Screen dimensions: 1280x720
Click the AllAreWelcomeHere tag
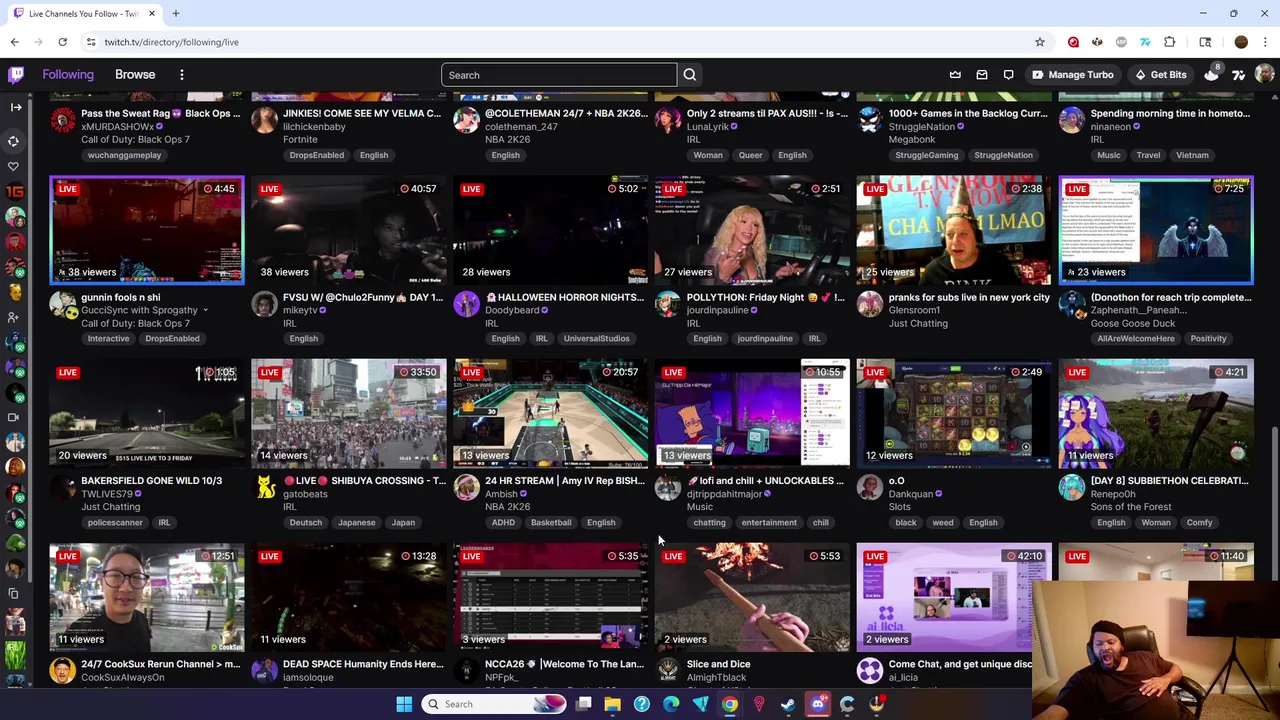tap(1136, 339)
